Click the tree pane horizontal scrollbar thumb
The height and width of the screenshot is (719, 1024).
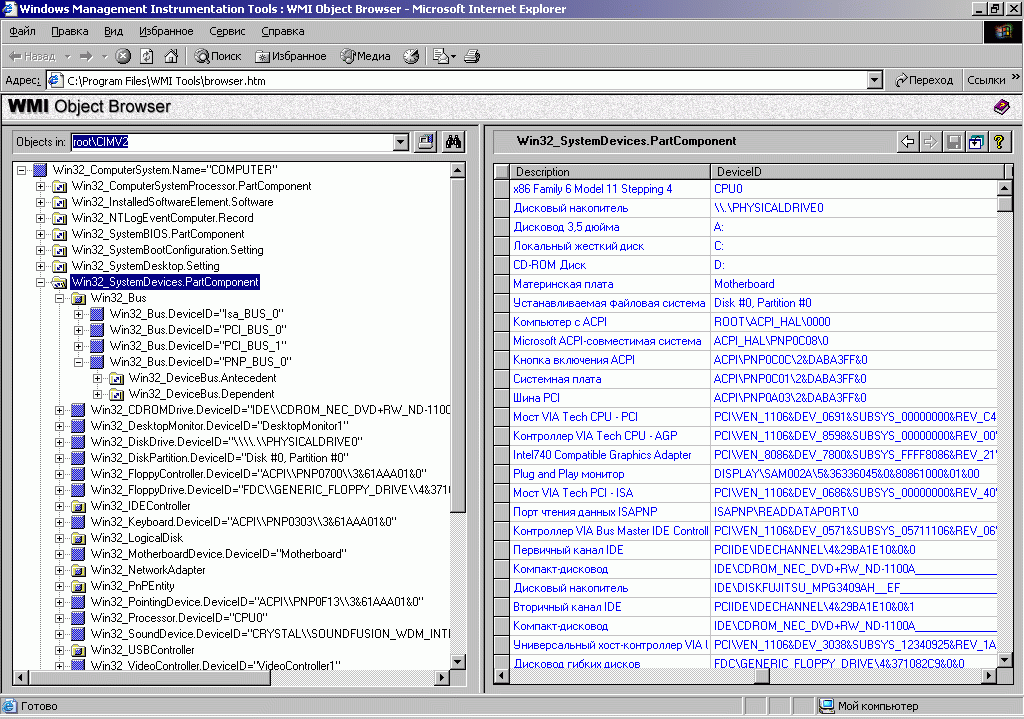click(149, 678)
